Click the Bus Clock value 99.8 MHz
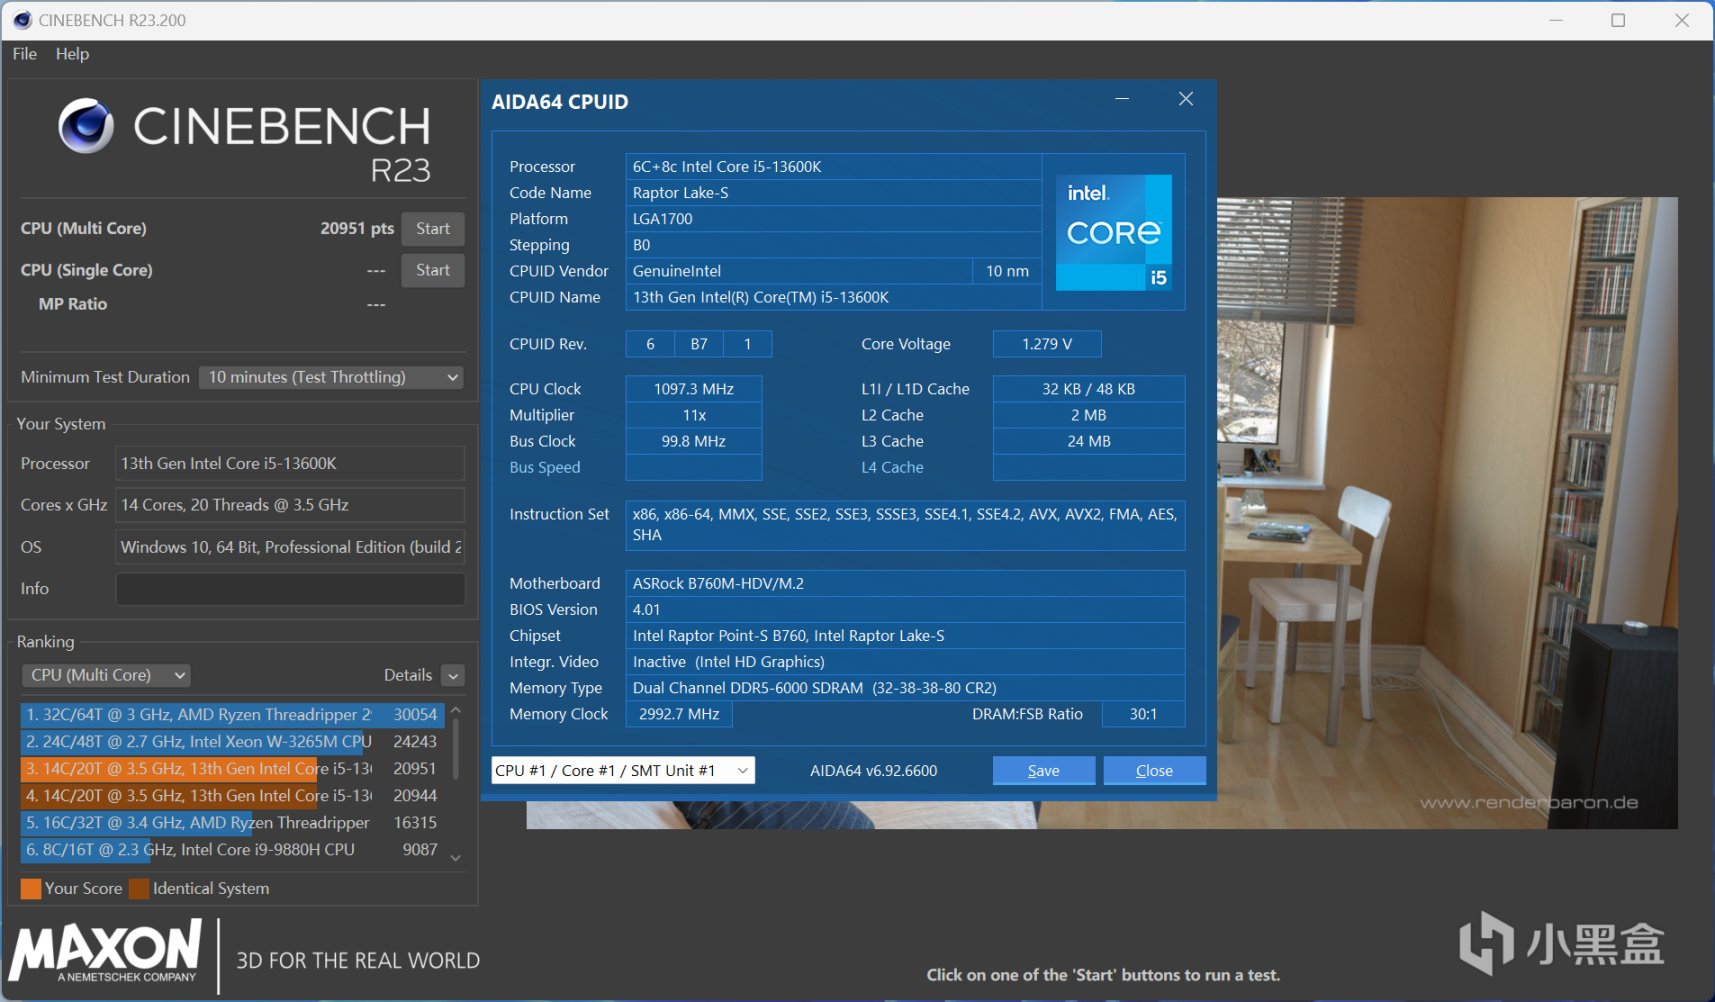 [694, 441]
